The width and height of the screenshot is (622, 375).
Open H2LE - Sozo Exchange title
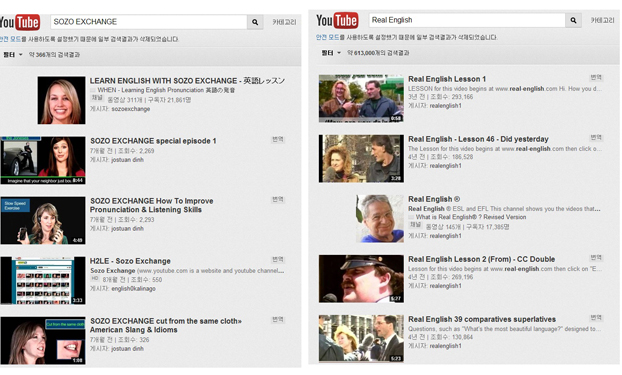(130, 261)
